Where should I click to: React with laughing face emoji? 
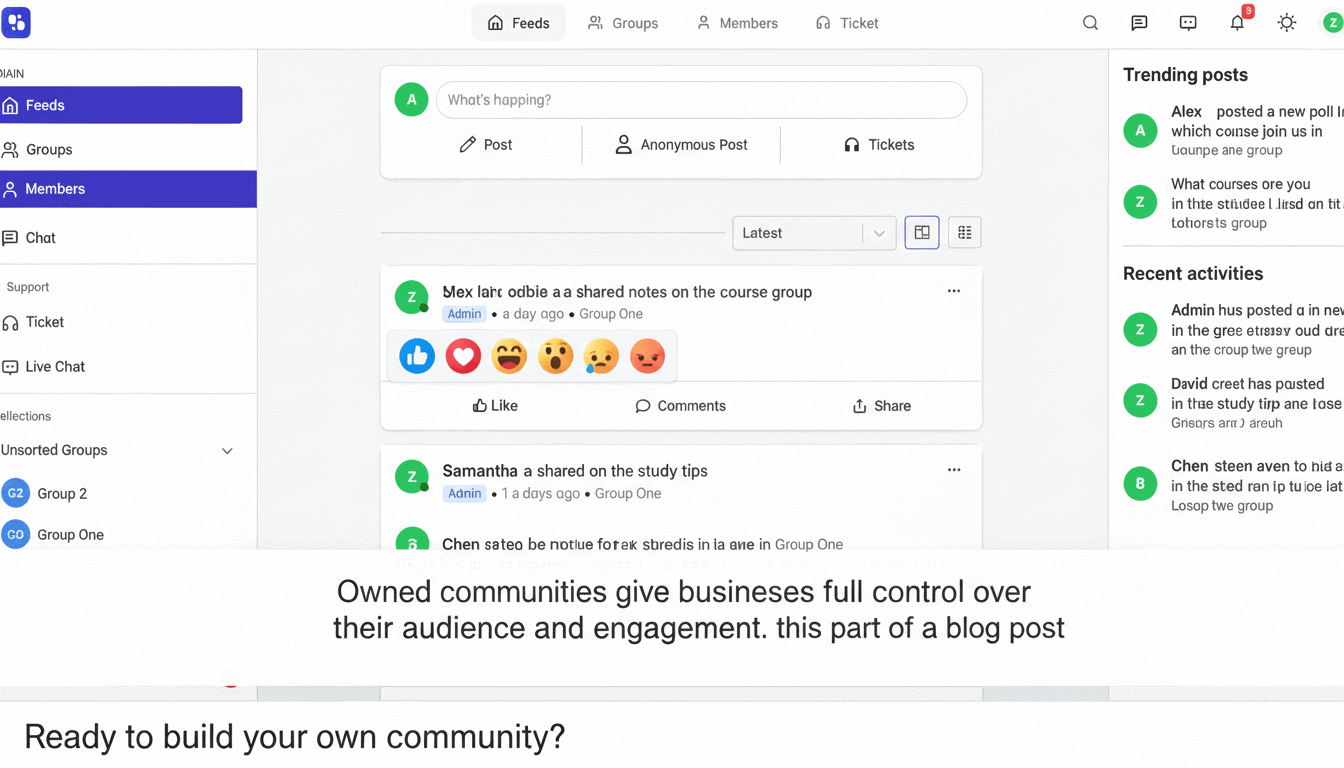[509, 356]
